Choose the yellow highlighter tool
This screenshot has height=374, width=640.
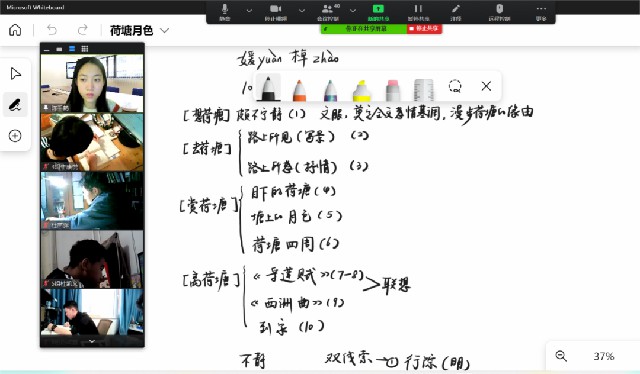tap(361, 90)
